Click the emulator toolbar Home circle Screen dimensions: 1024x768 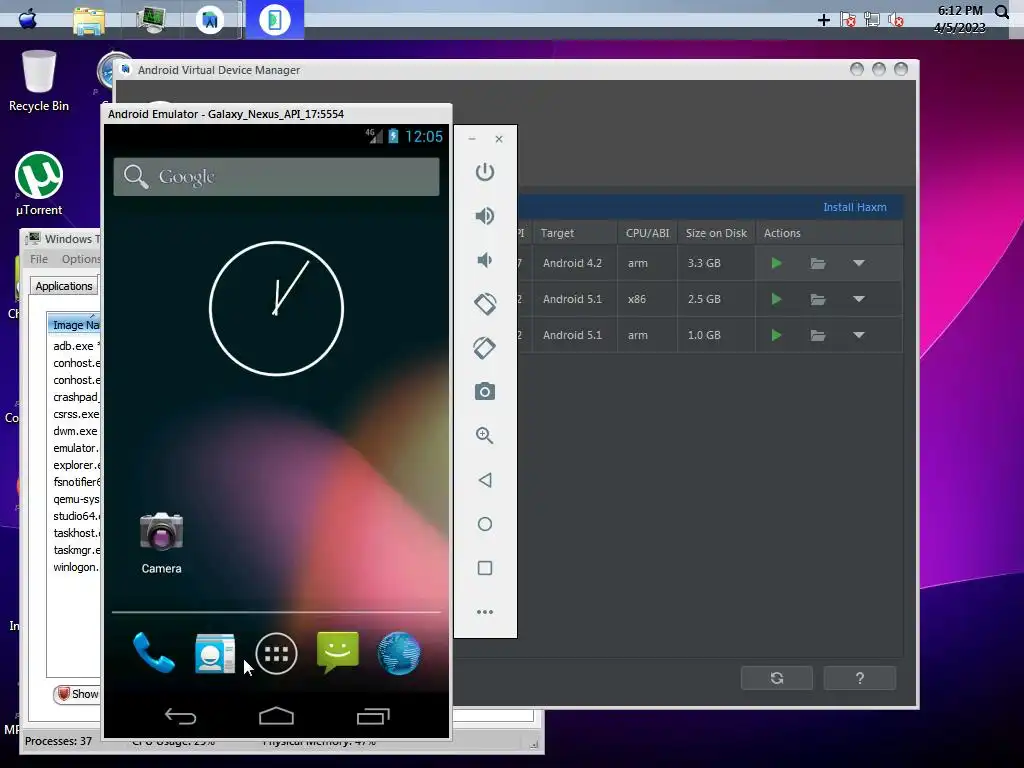pos(485,524)
